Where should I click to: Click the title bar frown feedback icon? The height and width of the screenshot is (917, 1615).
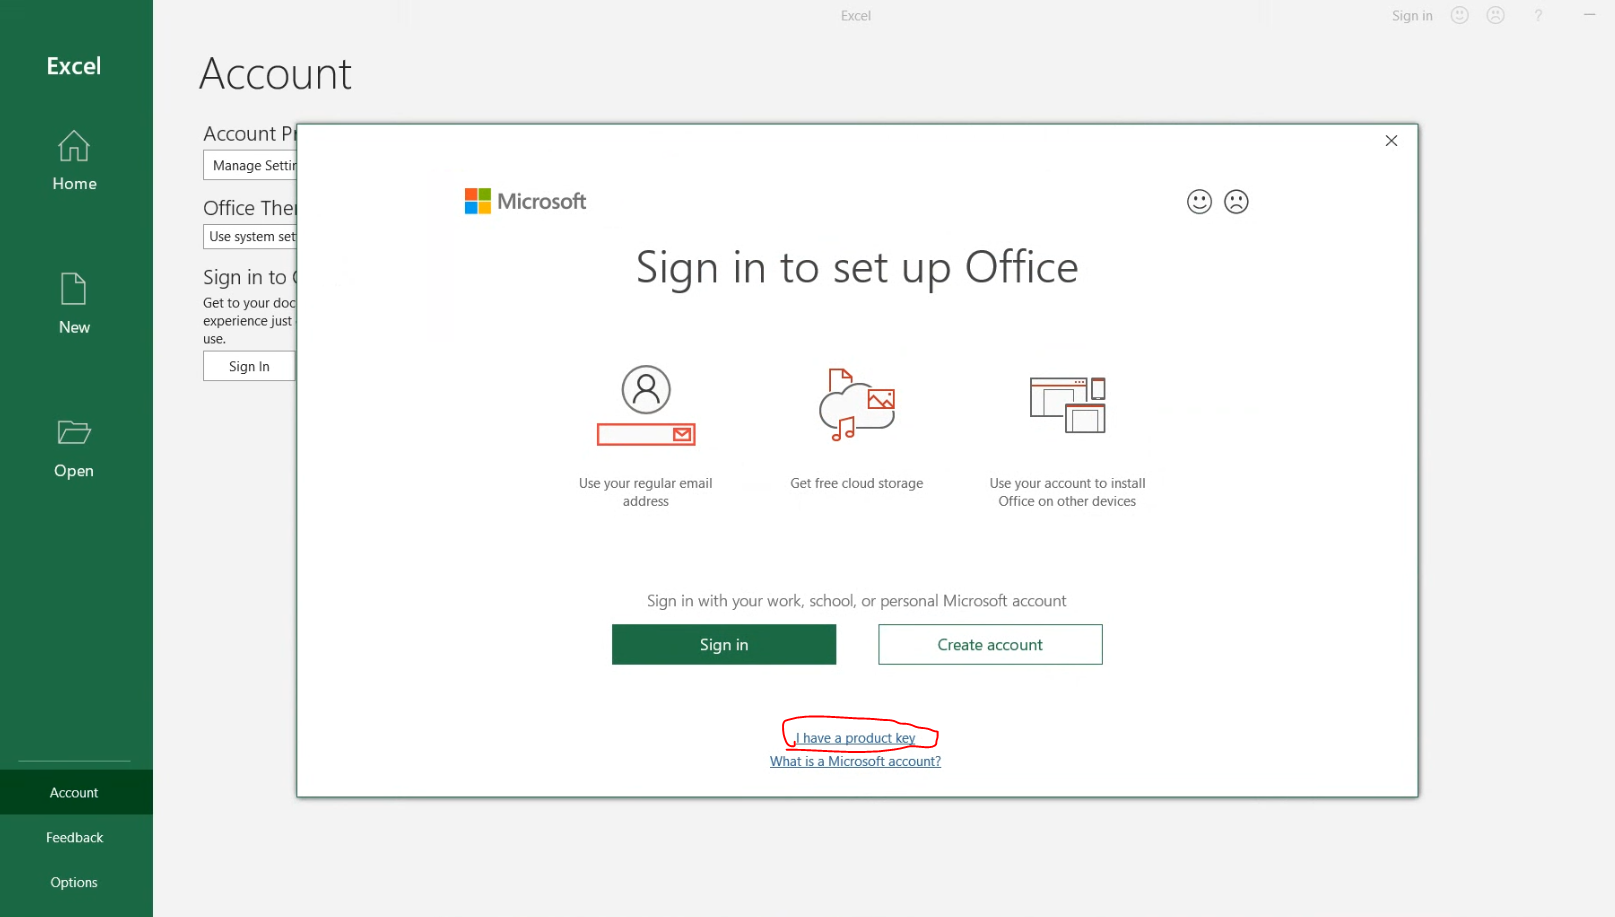pos(1496,15)
